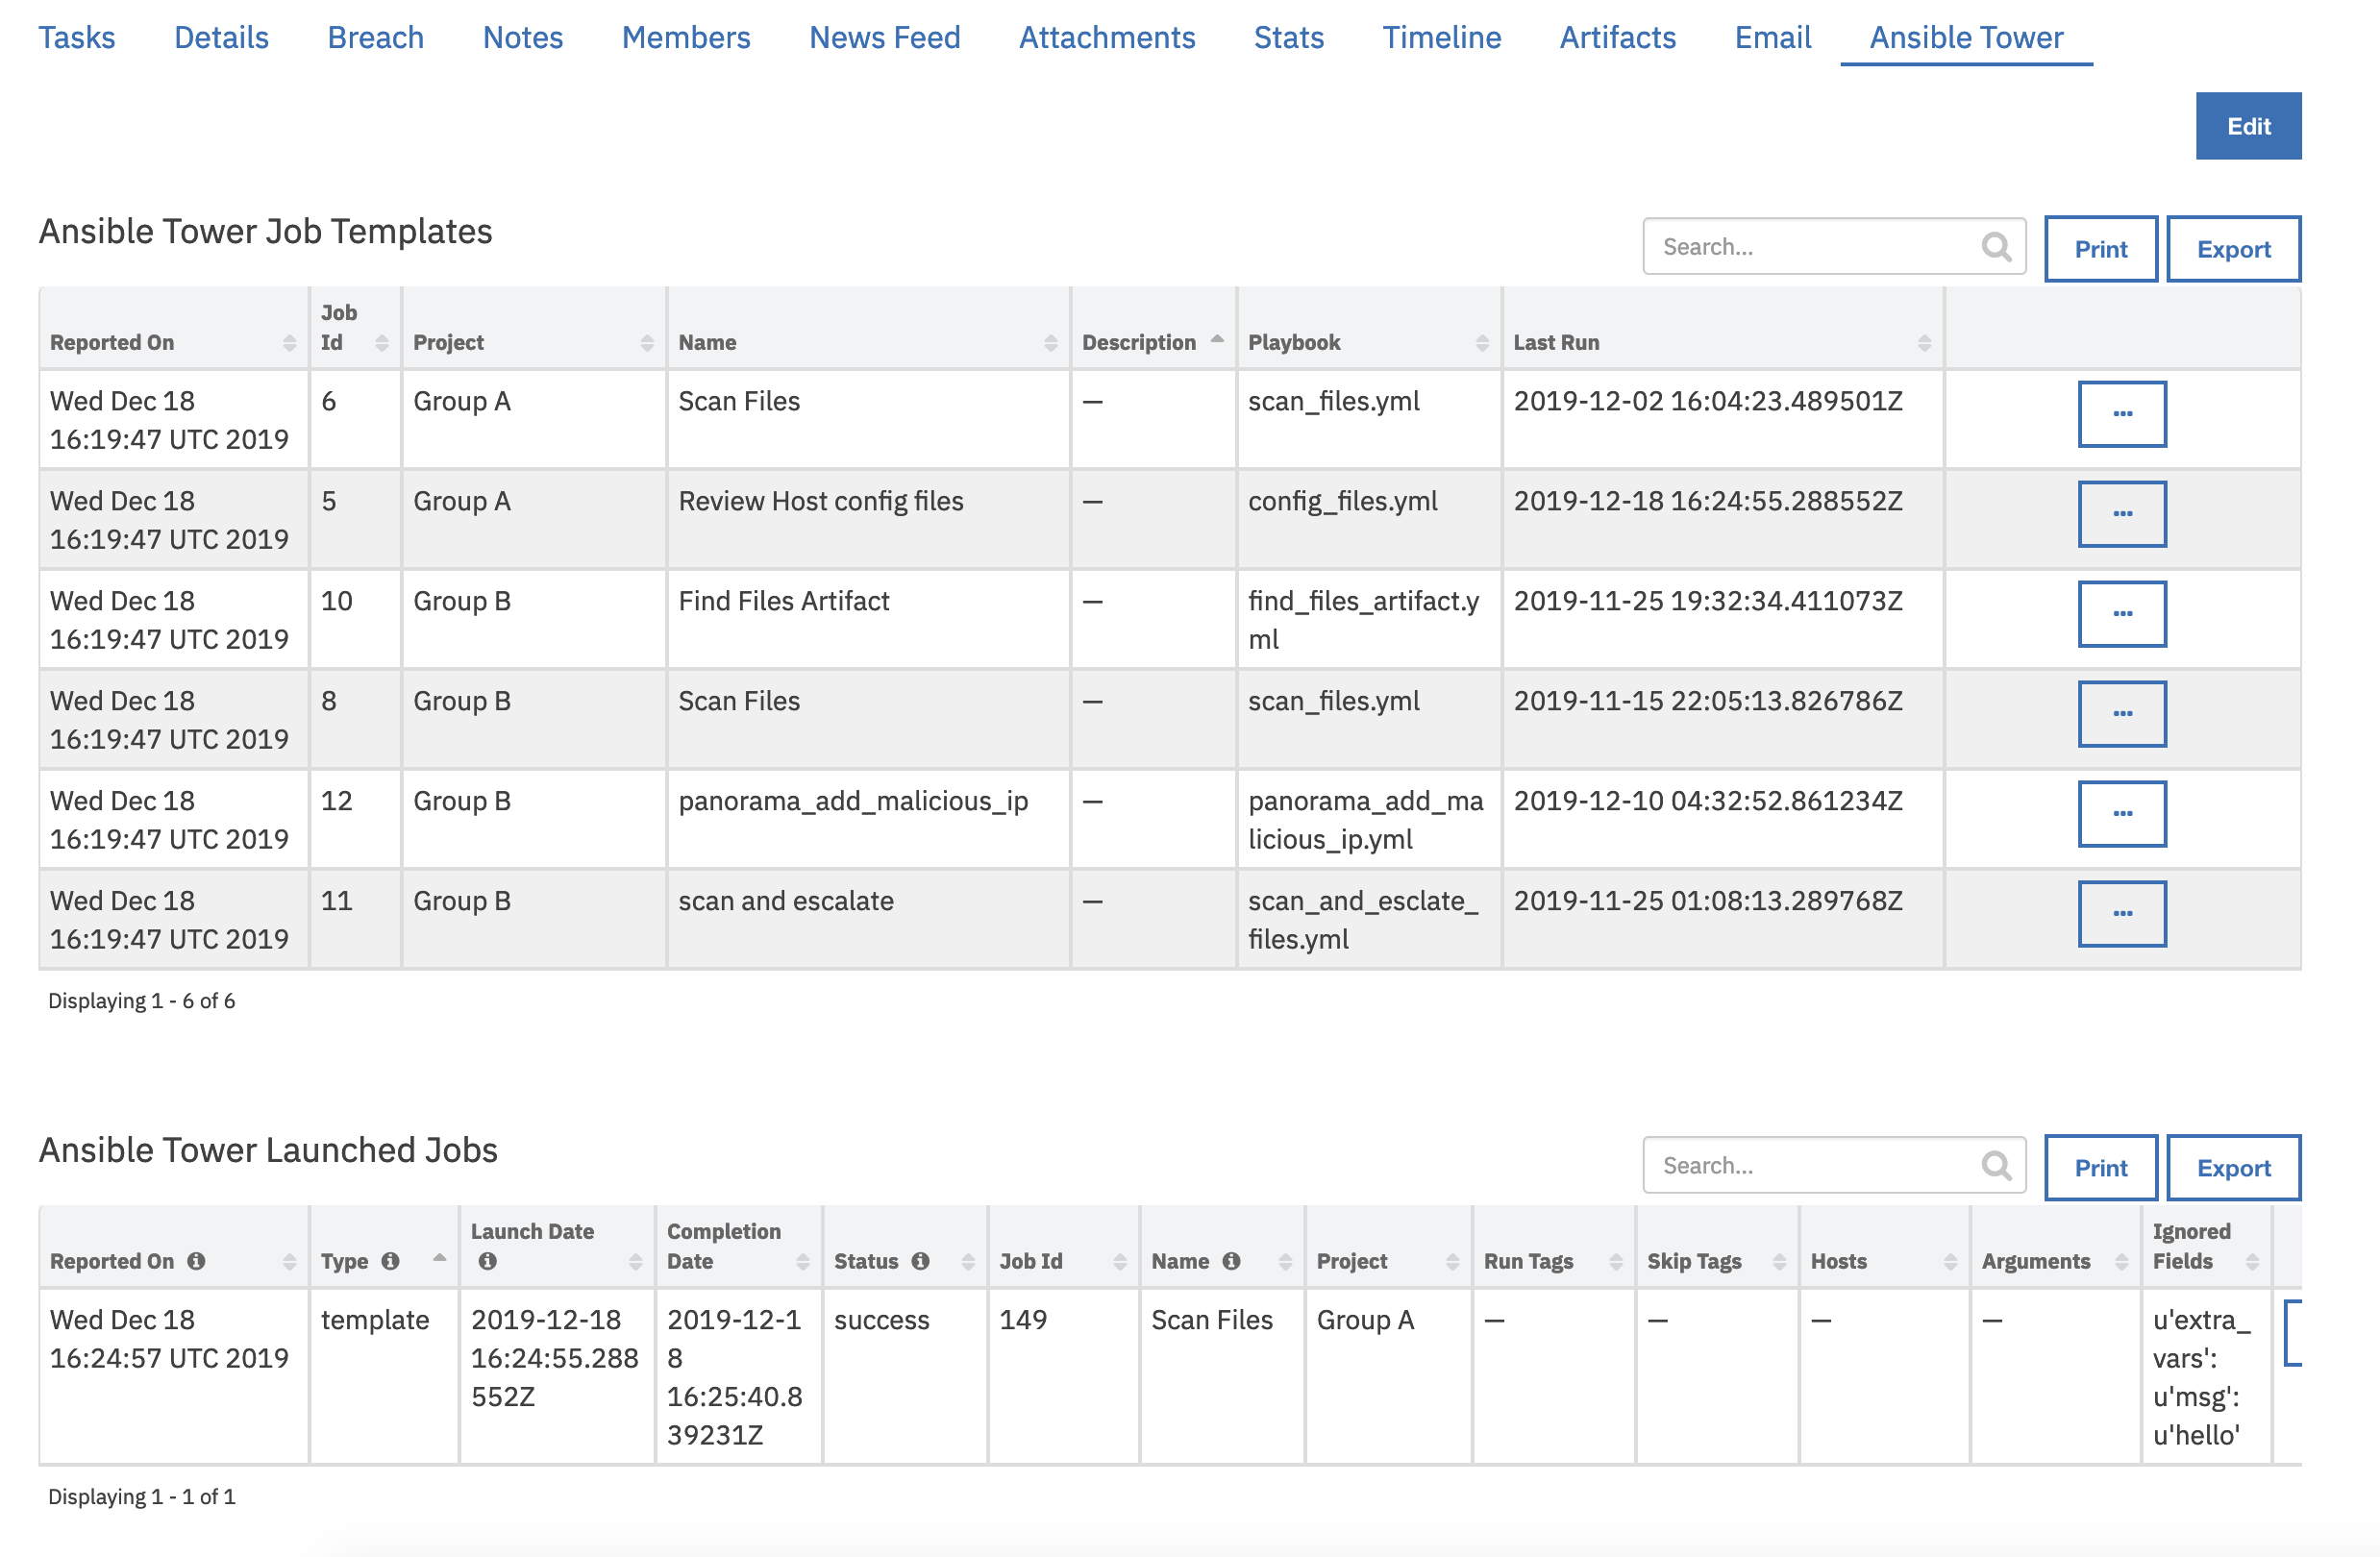
Task: Click info icon next to Reported On
Action: [x=196, y=1261]
